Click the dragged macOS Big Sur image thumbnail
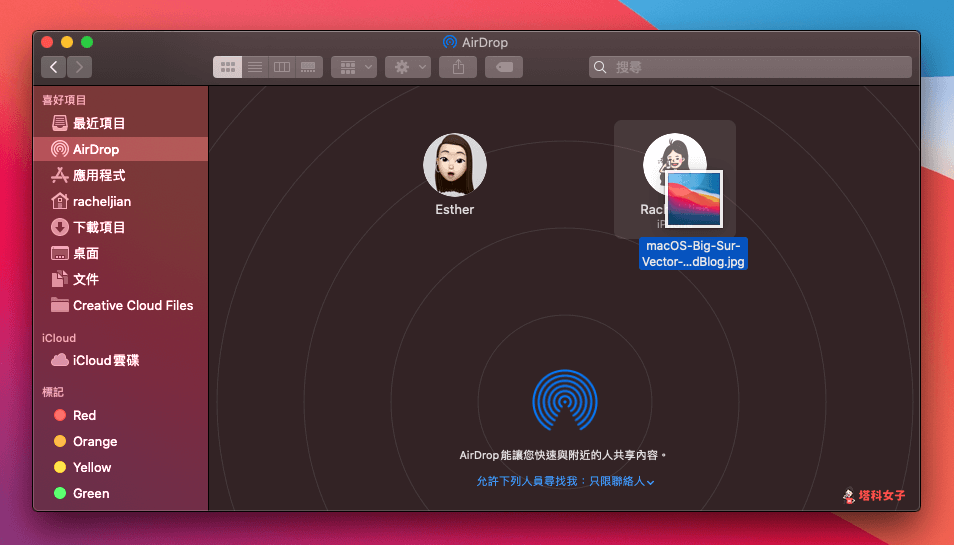 tap(694, 199)
